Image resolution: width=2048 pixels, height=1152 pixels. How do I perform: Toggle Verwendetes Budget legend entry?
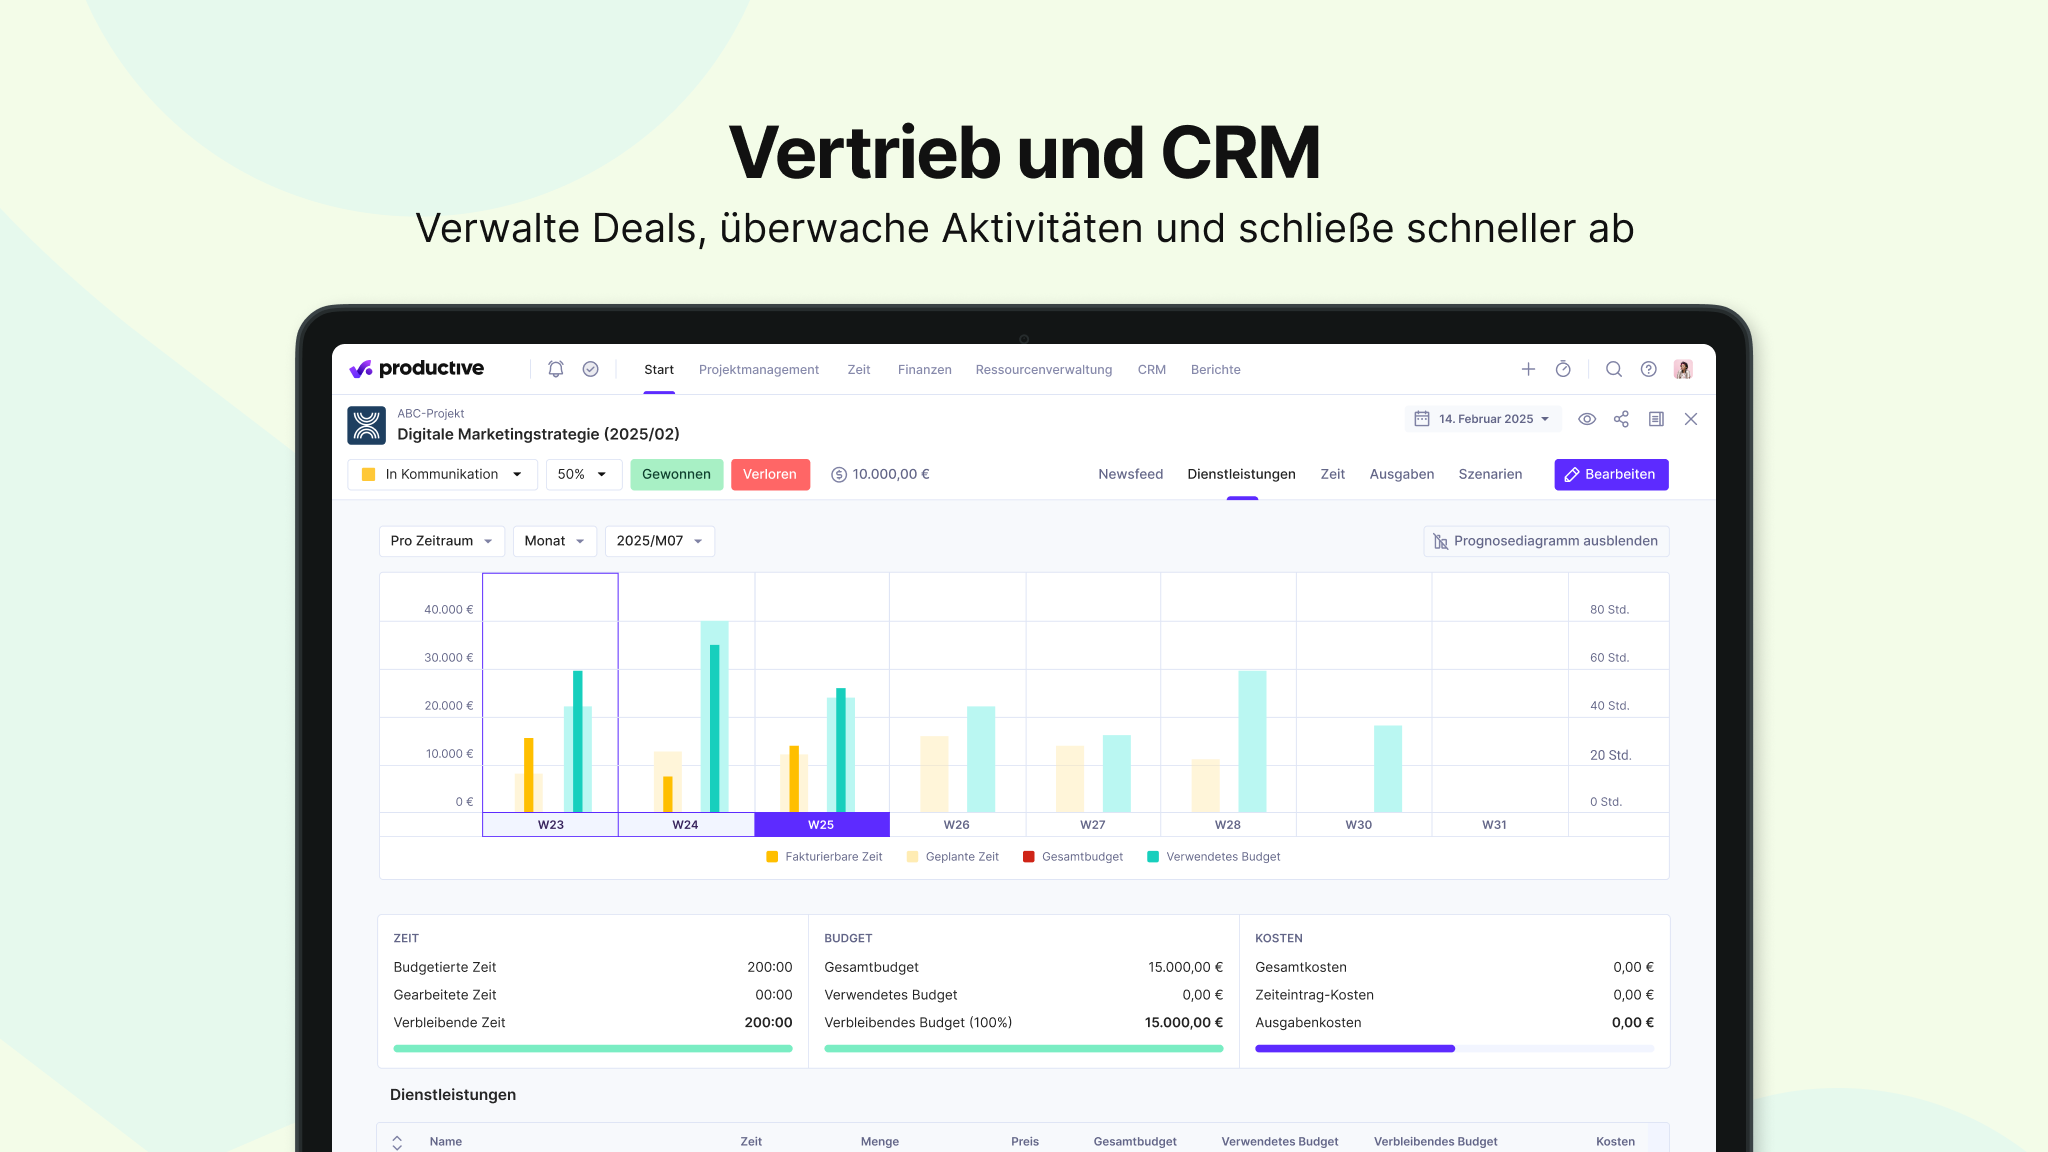pyautogui.click(x=1213, y=857)
